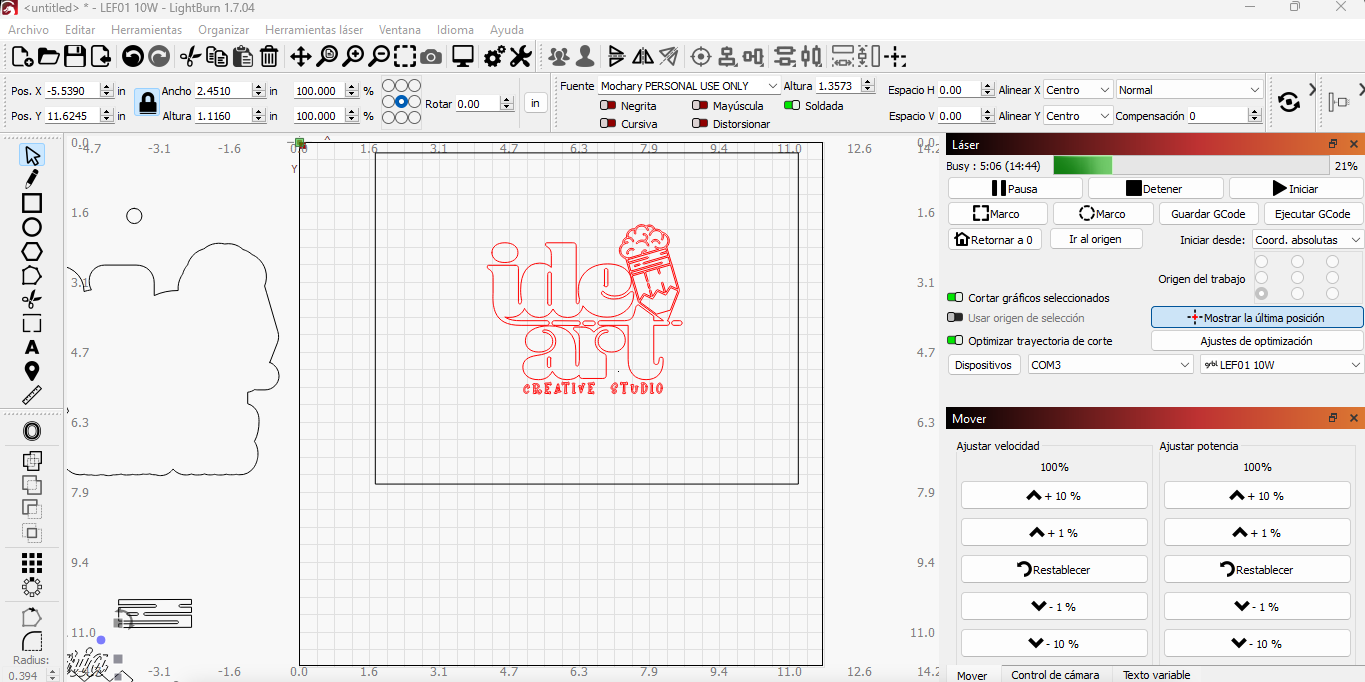
Task: Open the Herramientas menu
Action: [146, 30]
